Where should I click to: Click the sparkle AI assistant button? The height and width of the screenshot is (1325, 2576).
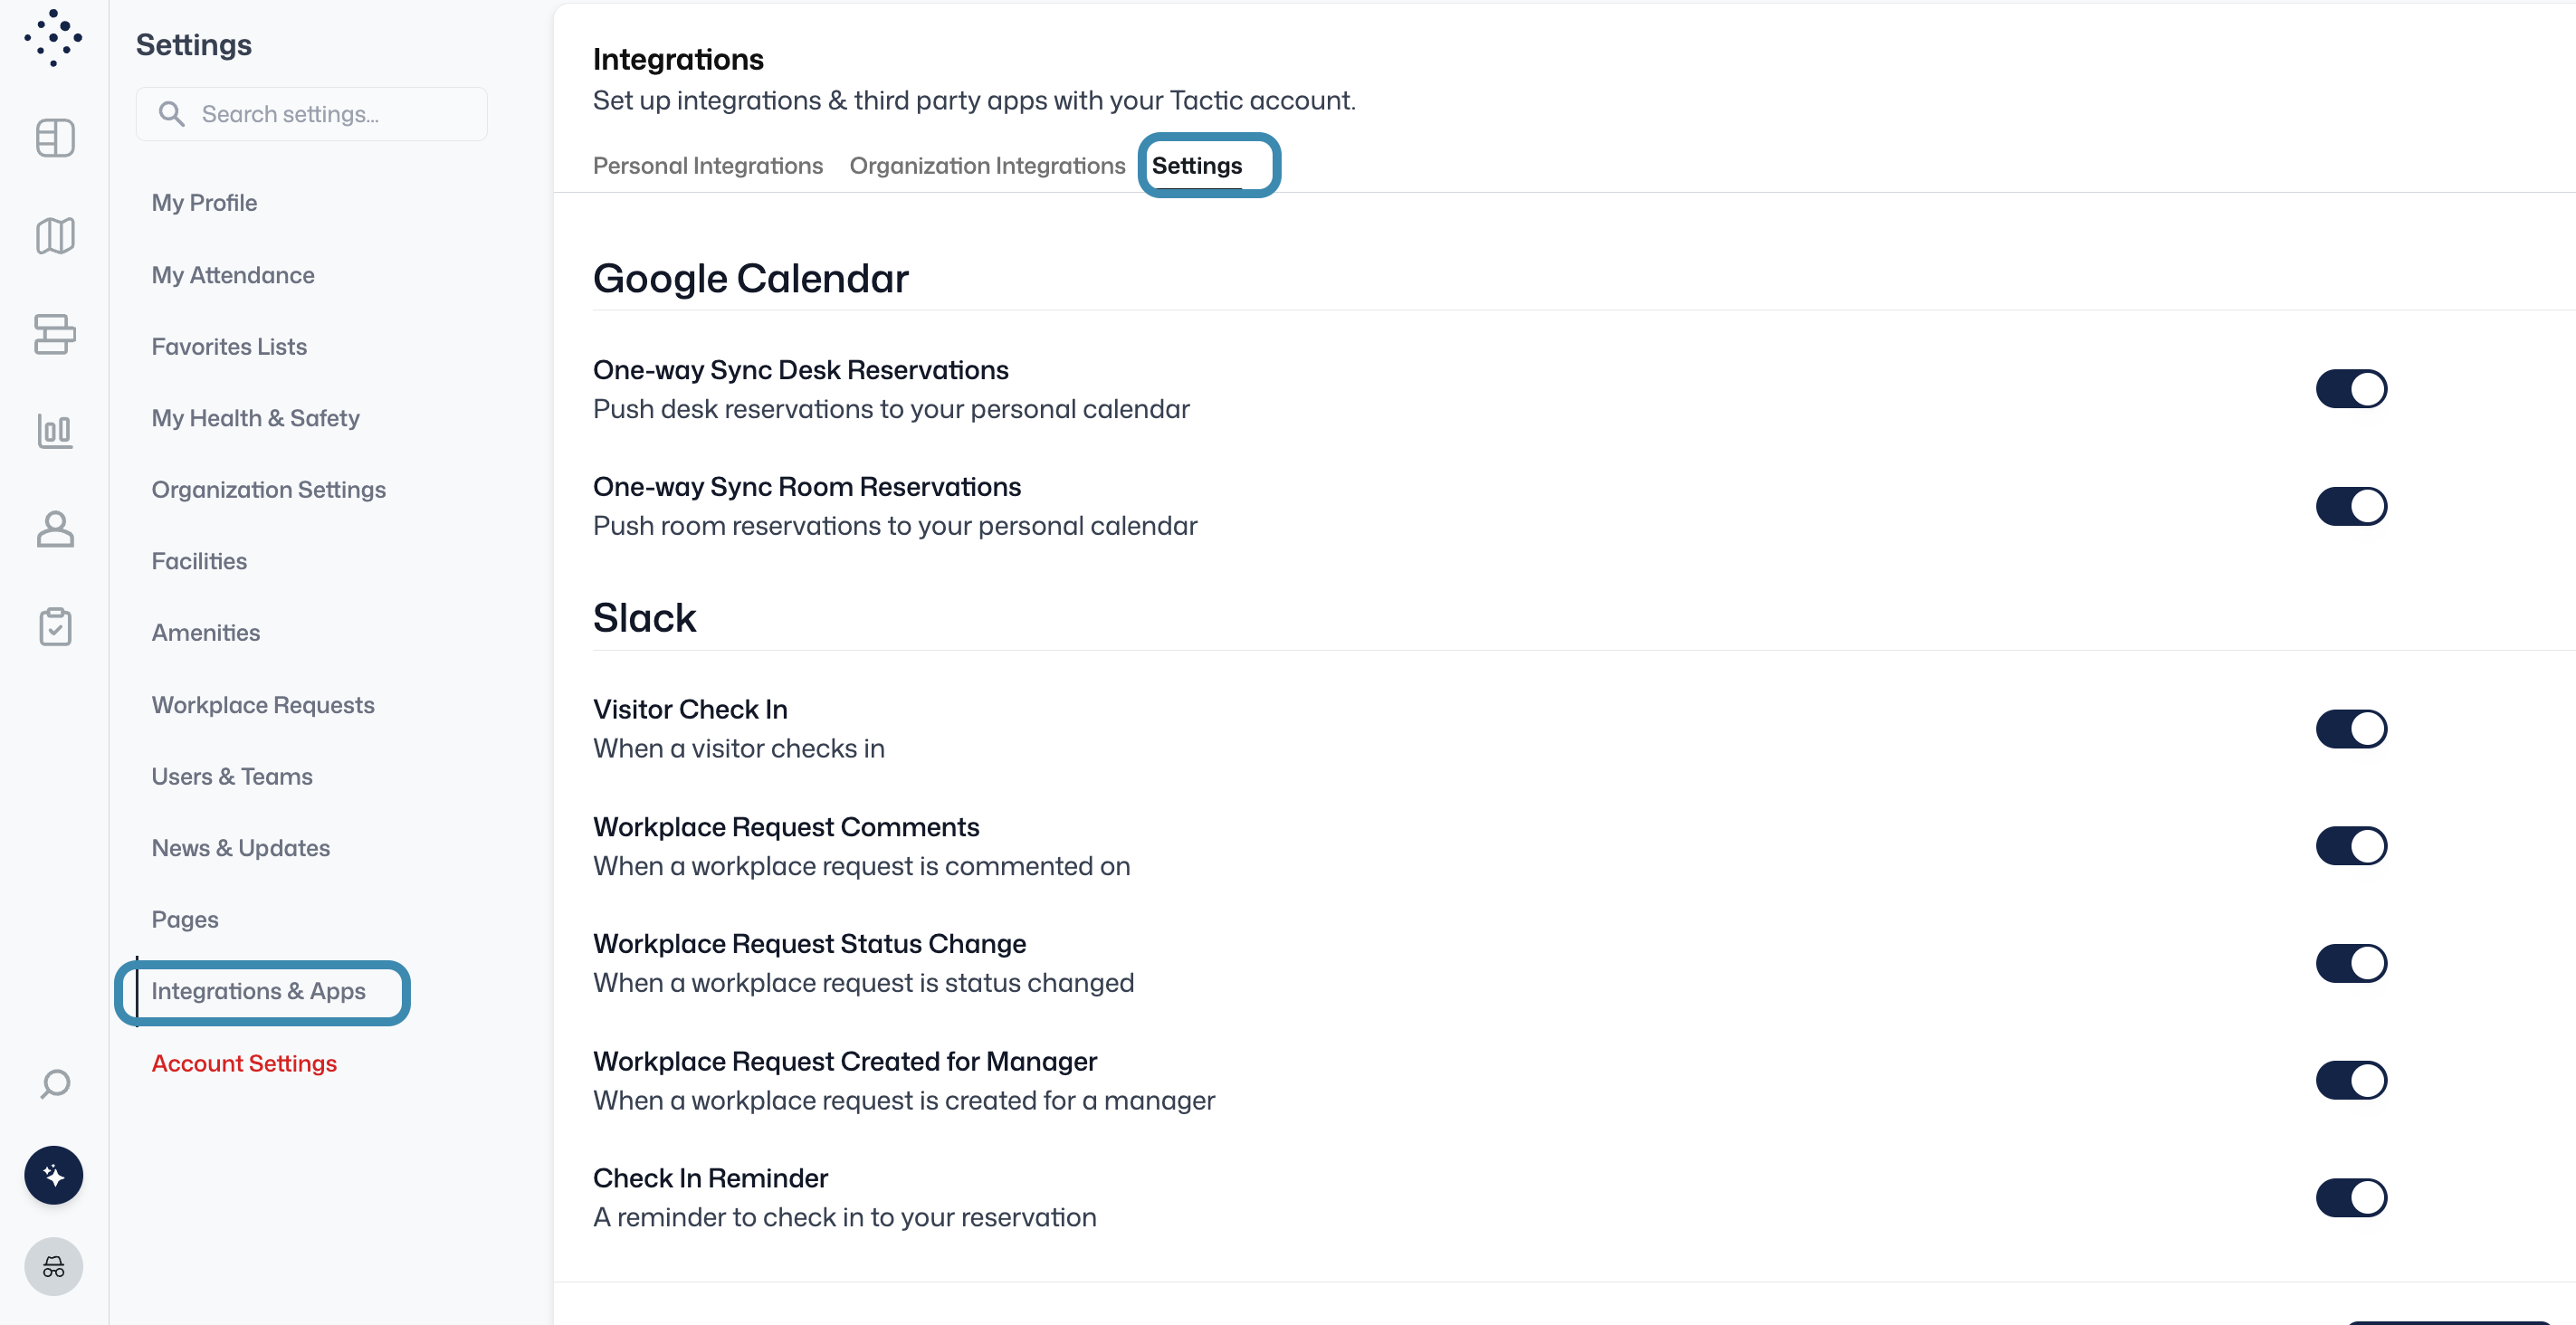54,1175
